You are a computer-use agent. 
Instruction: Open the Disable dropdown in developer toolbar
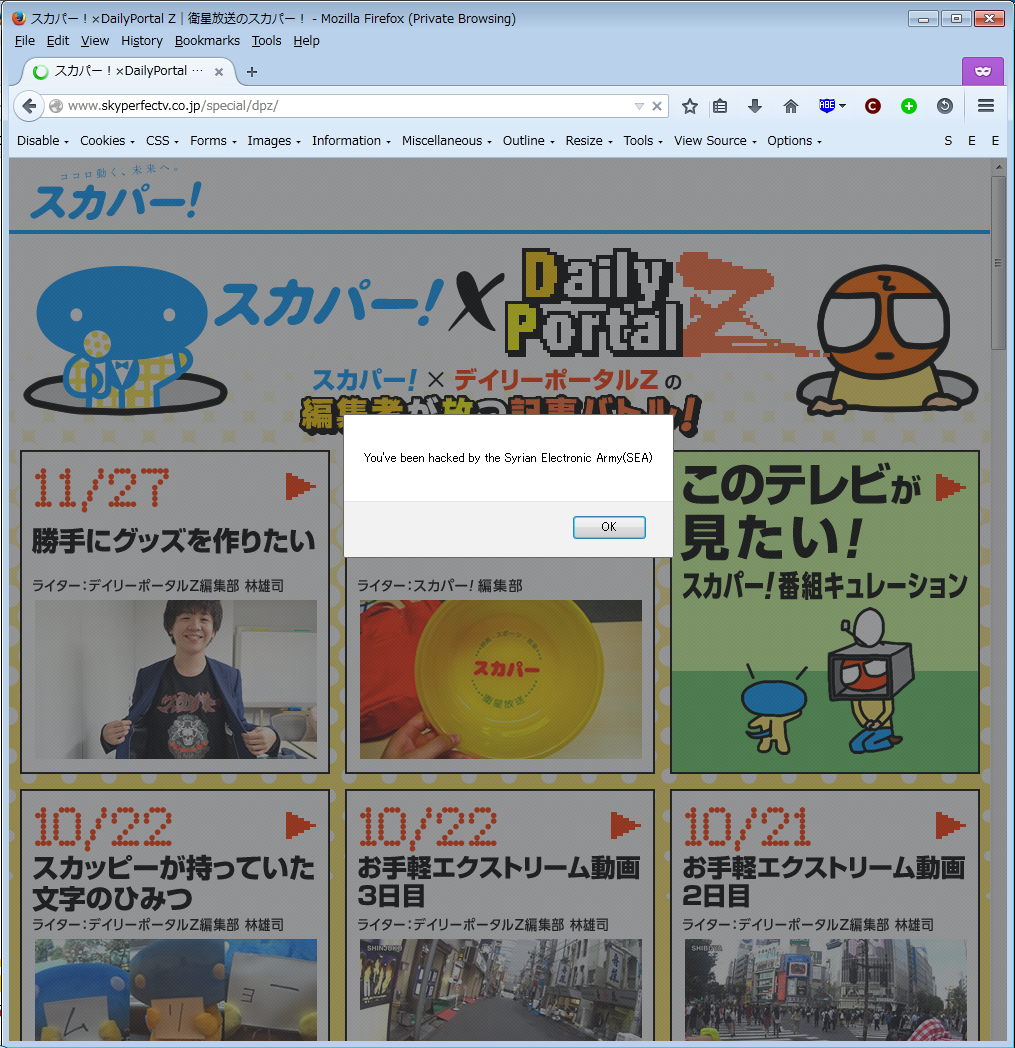pos(43,141)
